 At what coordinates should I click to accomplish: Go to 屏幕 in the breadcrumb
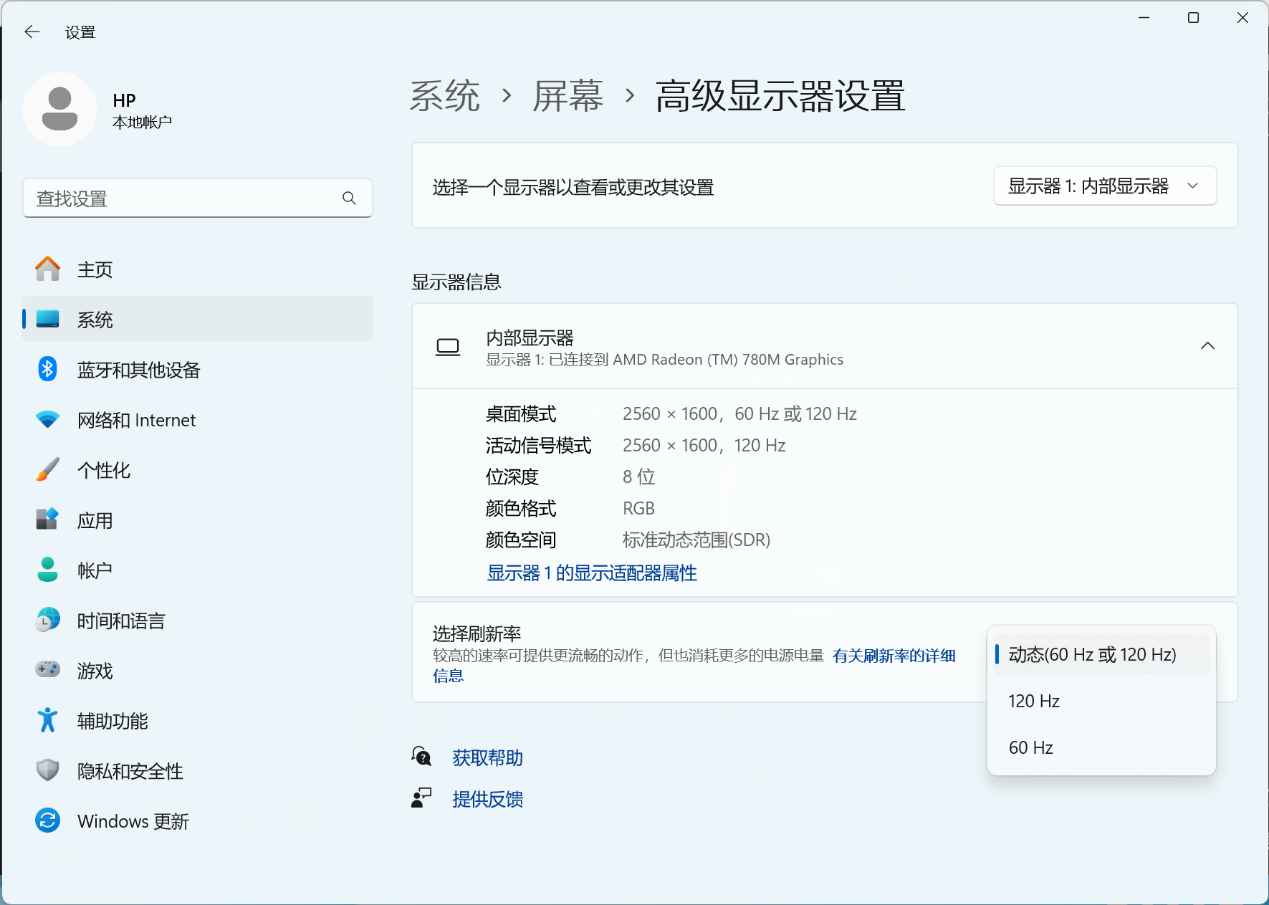[x=567, y=96]
